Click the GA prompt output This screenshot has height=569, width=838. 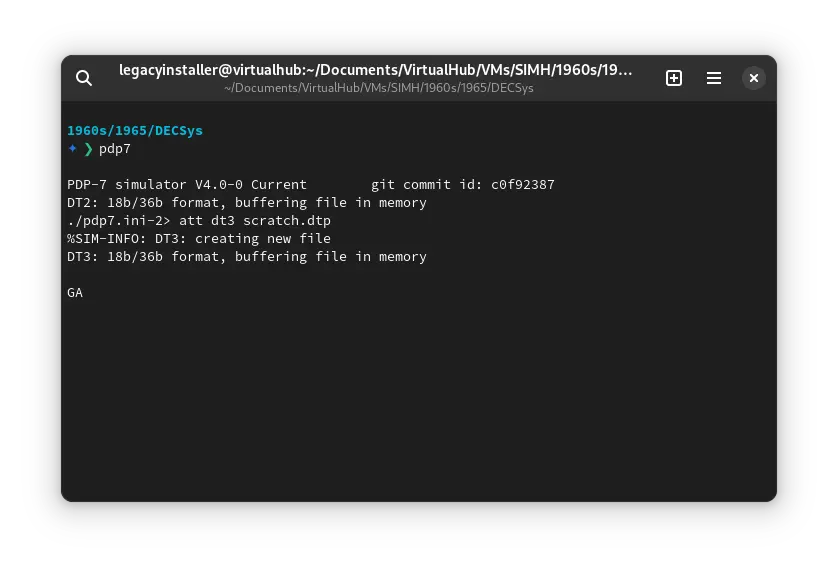coord(75,293)
